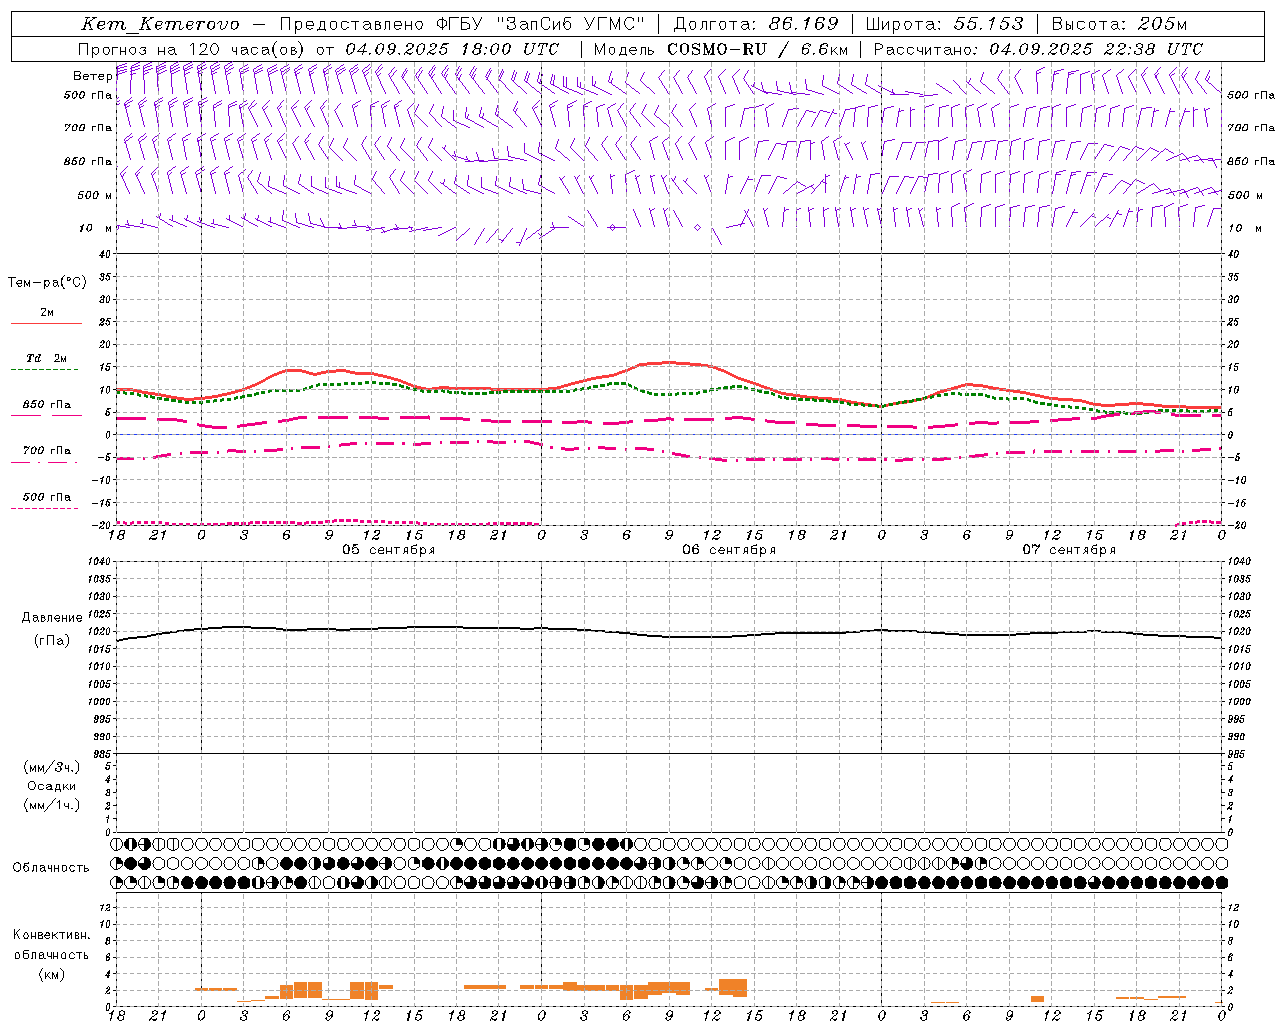Click the Модель COSMO-RU / 6.6км label
Image resolution: width=1280 pixels, height=1024 pixels.
721,49
